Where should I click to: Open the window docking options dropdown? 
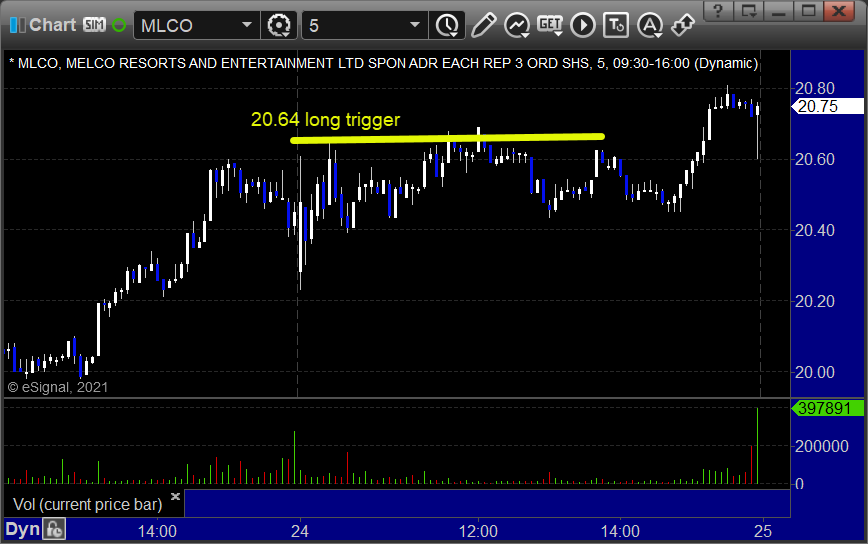(748, 11)
